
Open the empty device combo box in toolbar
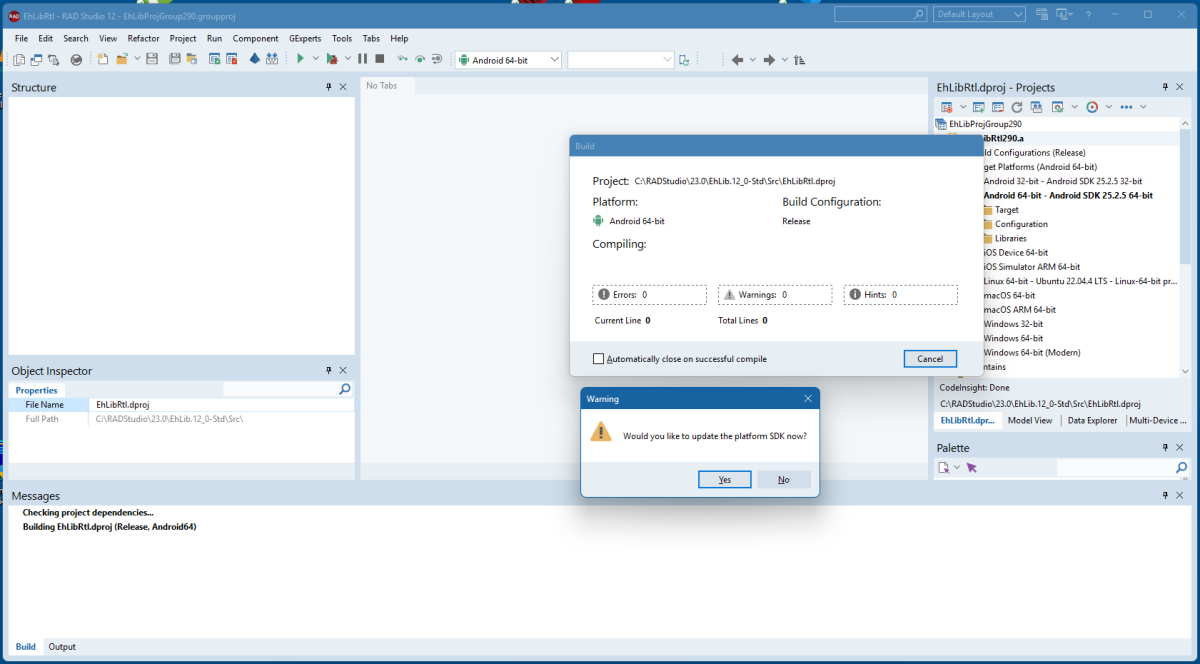pos(621,60)
